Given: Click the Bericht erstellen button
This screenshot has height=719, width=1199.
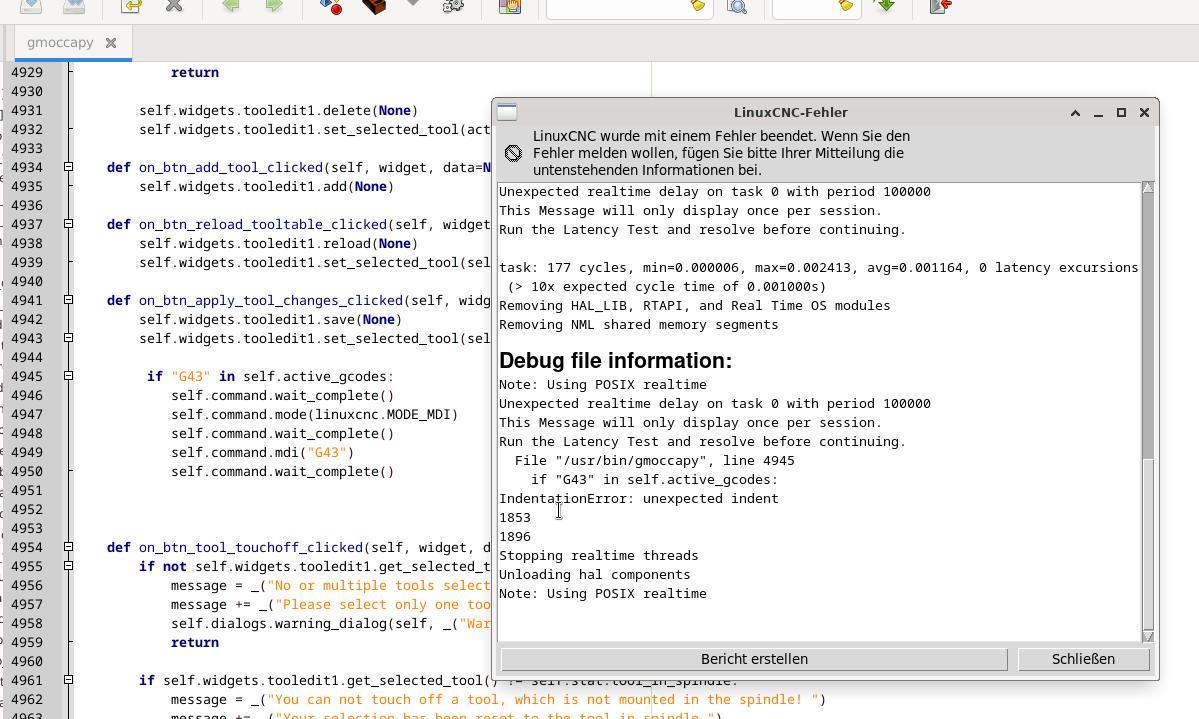Looking at the screenshot, I should (754, 659).
